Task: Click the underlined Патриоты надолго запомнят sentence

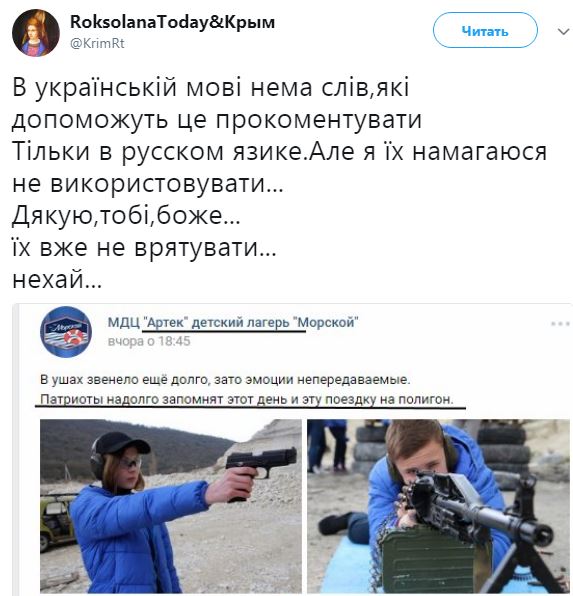Action: point(247,399)
